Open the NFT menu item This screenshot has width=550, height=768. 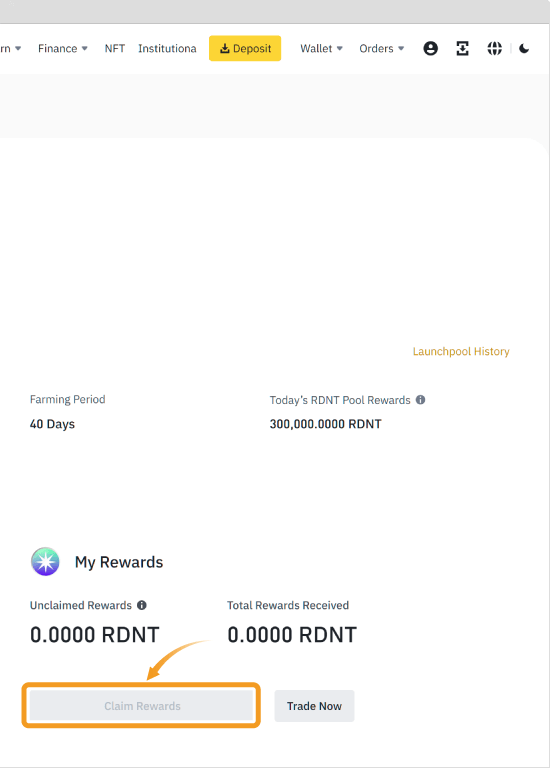click(x=115, y=48)
